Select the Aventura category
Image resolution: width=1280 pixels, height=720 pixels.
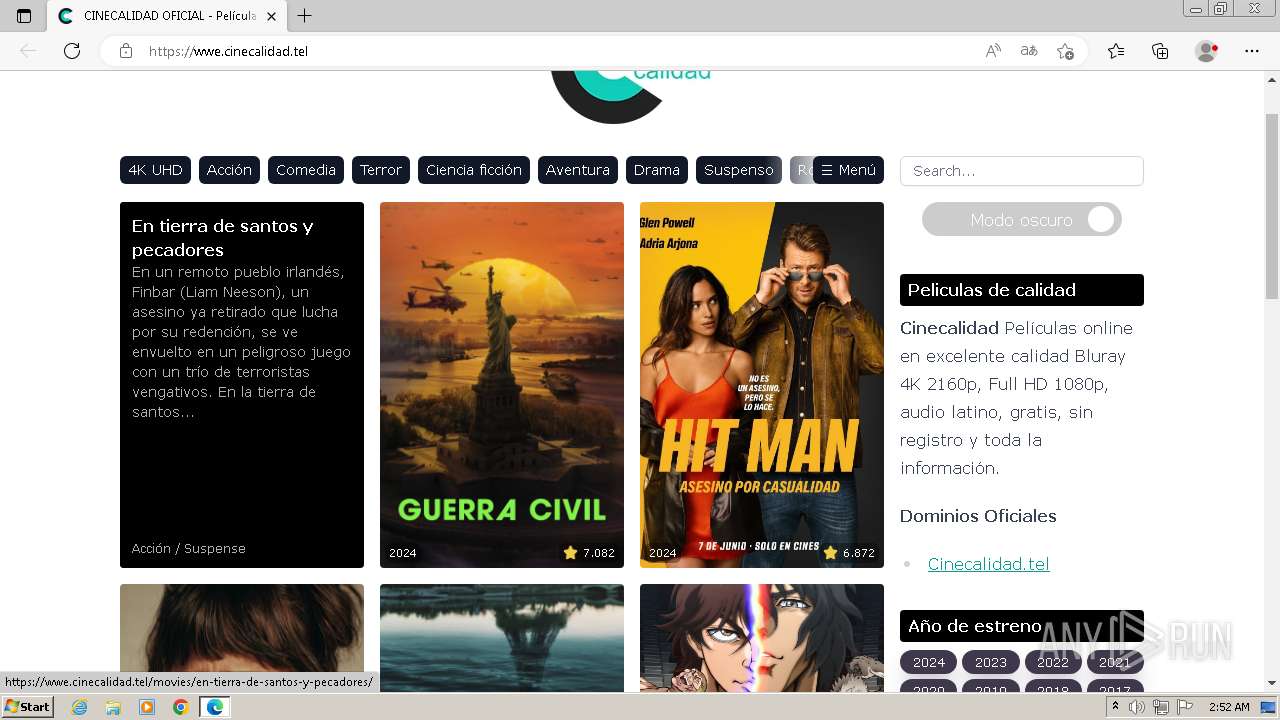(x=578, y=170)
